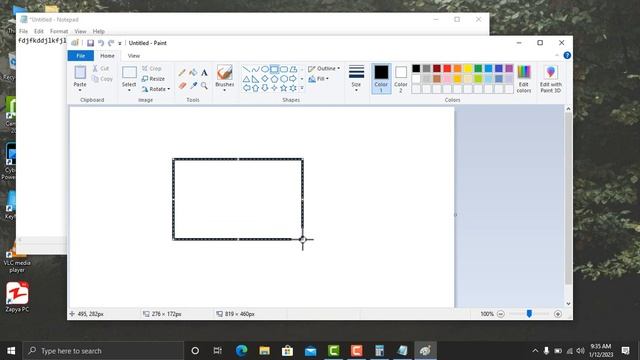Click the Redo arrow in title bar
Viewport: 640px width, 360px height.
111,43
